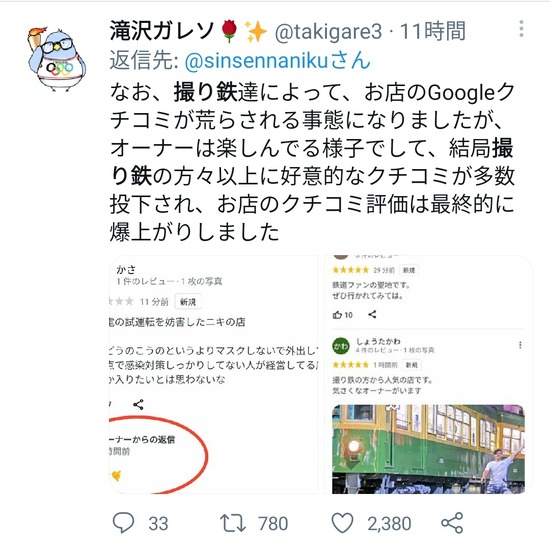Click the 33 replies count
Viewport: 550px width, 550px height.
tap(158, 524)
